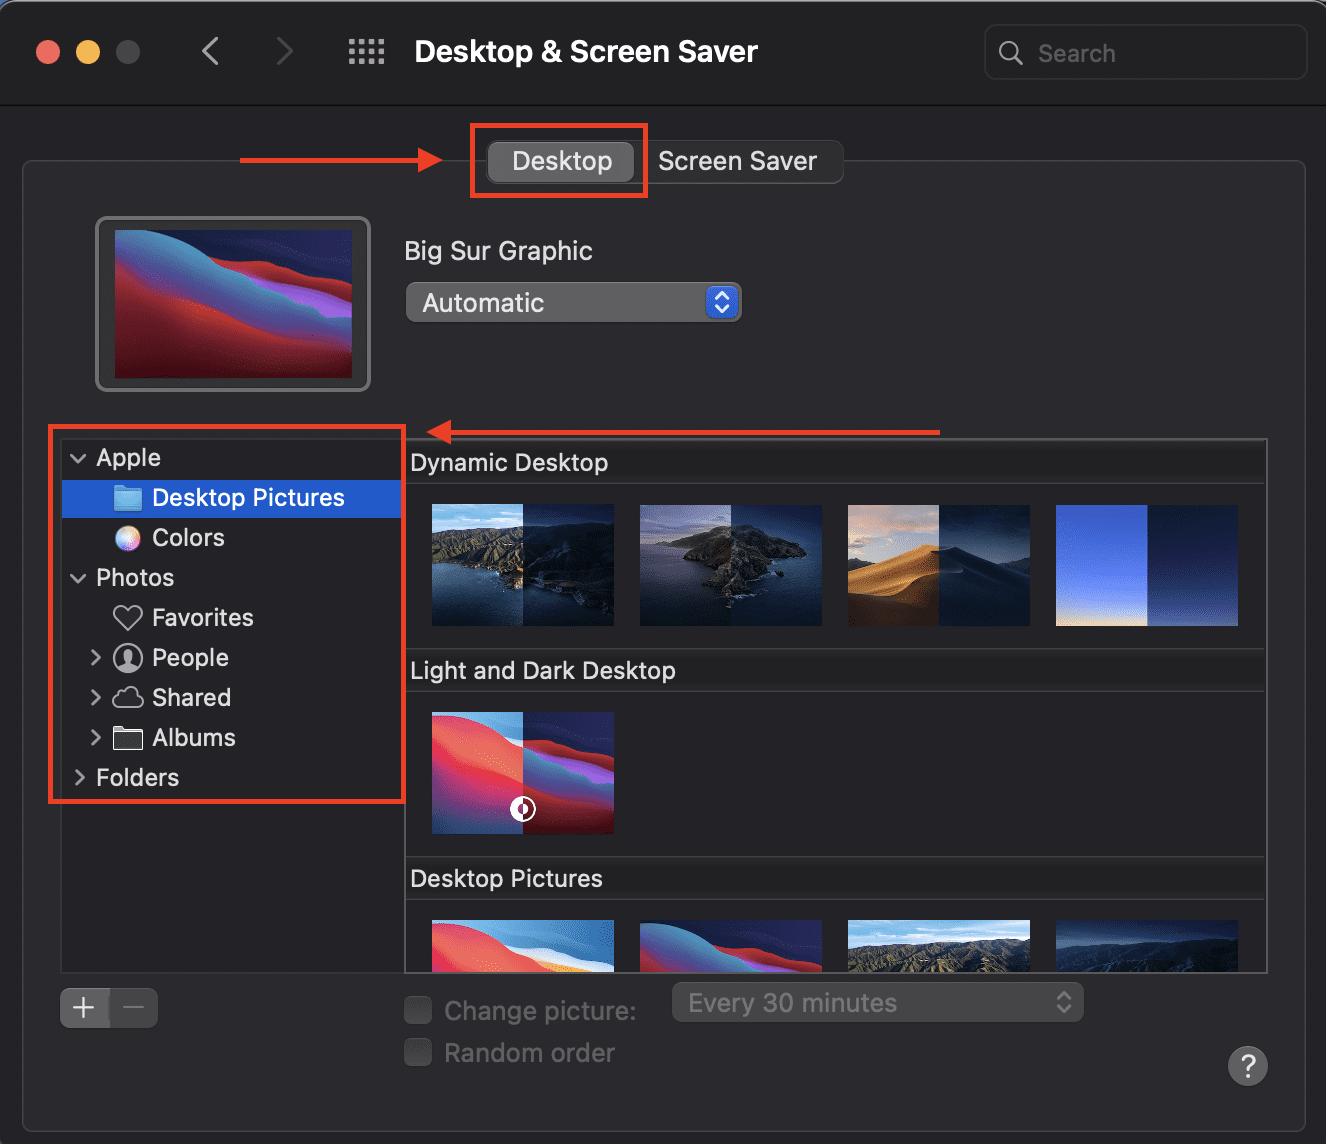
Task: Choose the Mojave desert dynamic wallpaper
Action: click(x=938, y=565)
